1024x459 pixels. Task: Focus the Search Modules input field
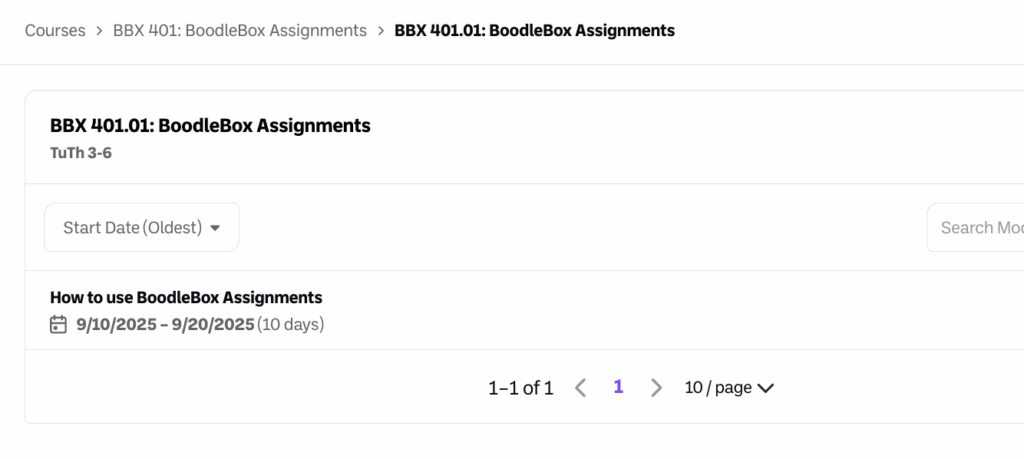980,228
